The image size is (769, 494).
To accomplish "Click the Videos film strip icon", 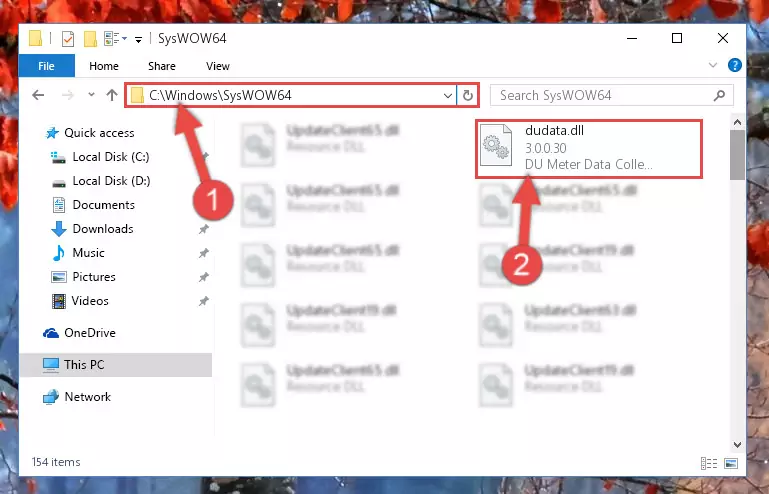I will pyautogui.click(x=59, y=301).
